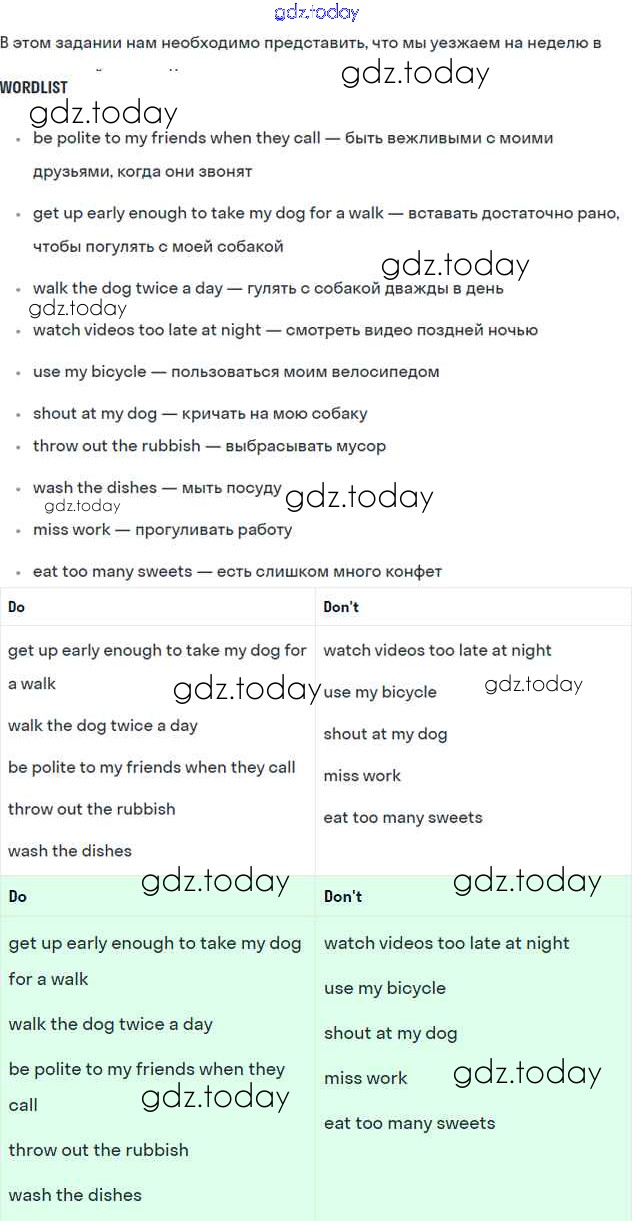Screen dimensions: 632x1221
Task: Select wordlist entry 'watch videos too late at night — смотреть видео'
Action: (x=285, y=330)
